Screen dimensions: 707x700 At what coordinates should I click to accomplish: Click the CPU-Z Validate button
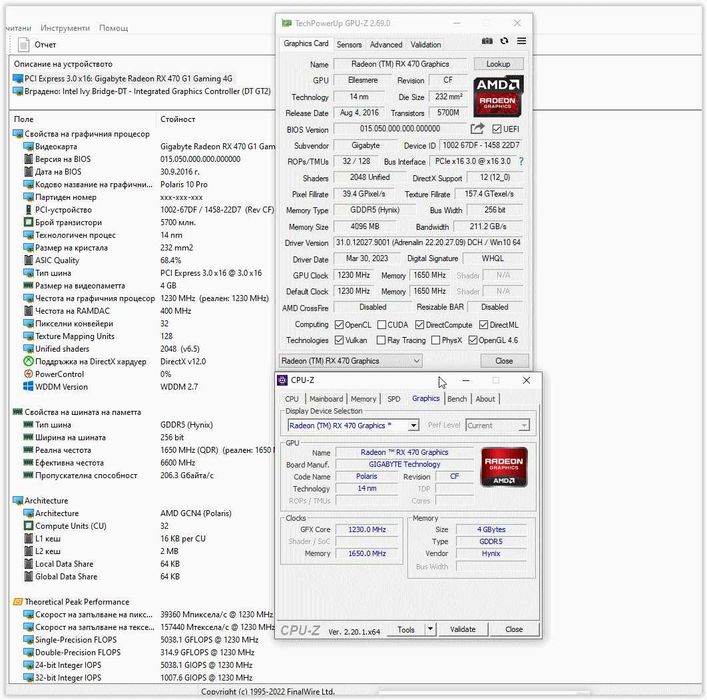(x=463, y=629)
